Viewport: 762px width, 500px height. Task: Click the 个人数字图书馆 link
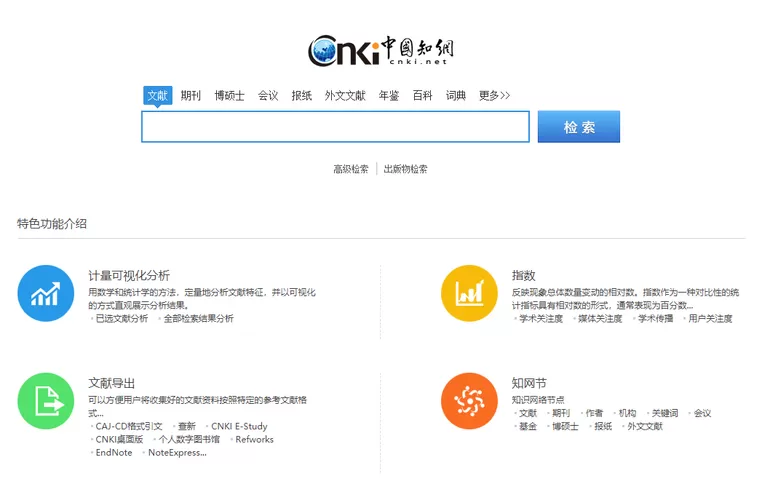189,440
